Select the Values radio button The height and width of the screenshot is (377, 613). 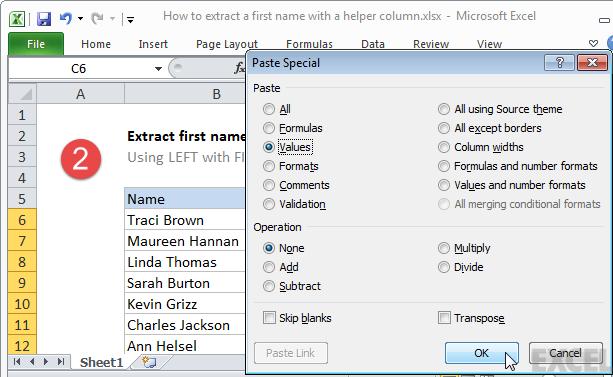(269, 147)
